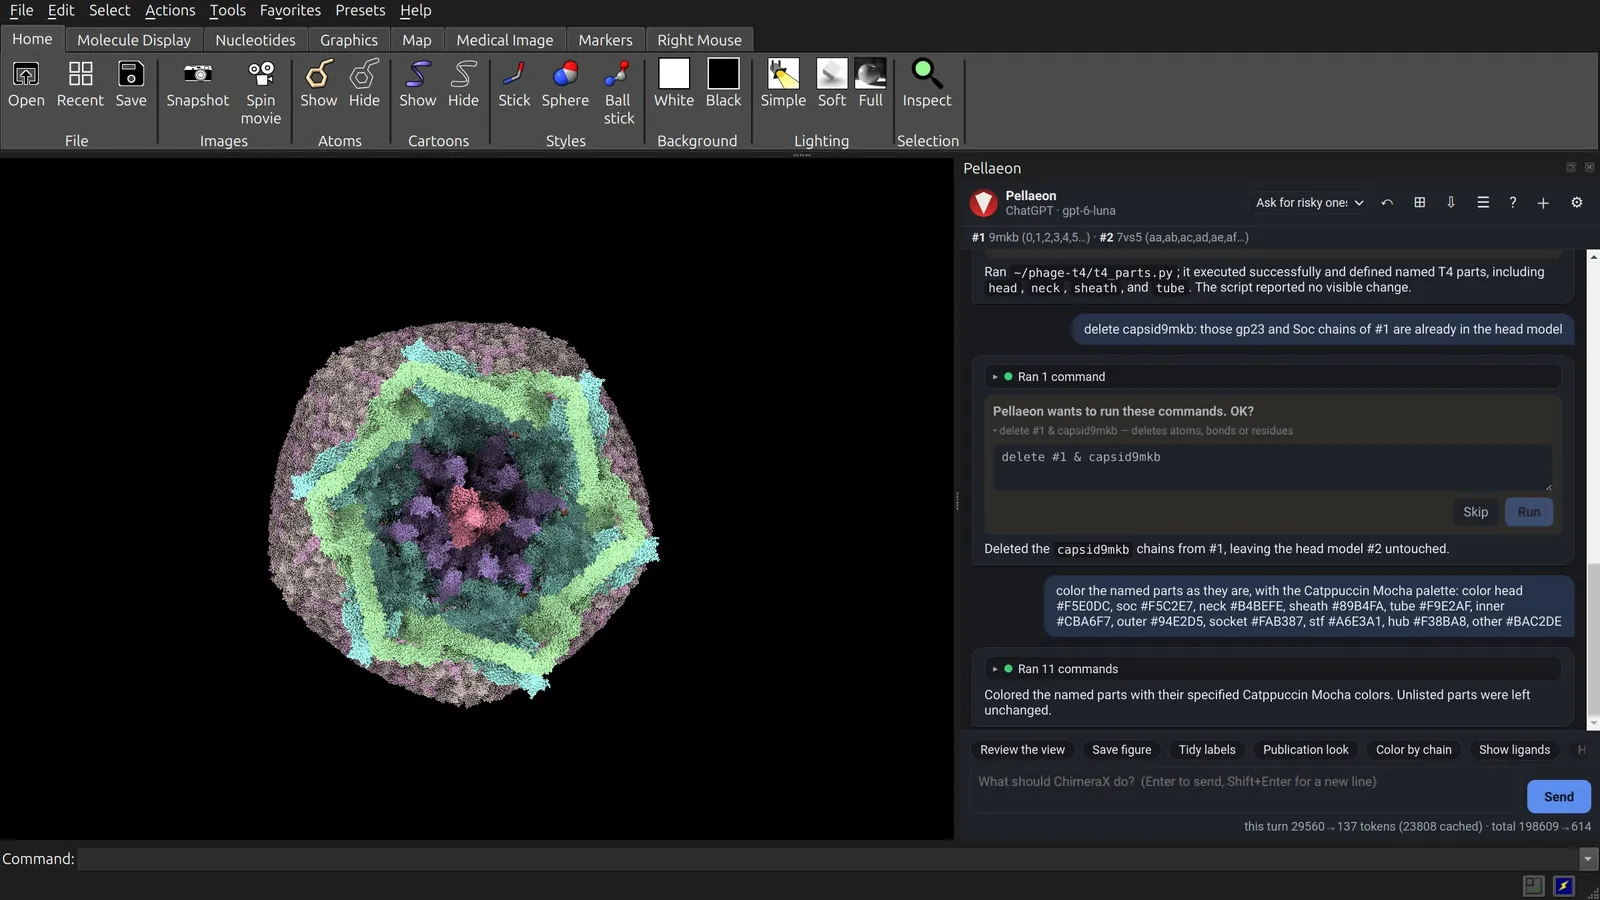Viewport: 1600px width, 900px height.
Task: Click Show in the Cartoons group
Action: click(418, 84)
